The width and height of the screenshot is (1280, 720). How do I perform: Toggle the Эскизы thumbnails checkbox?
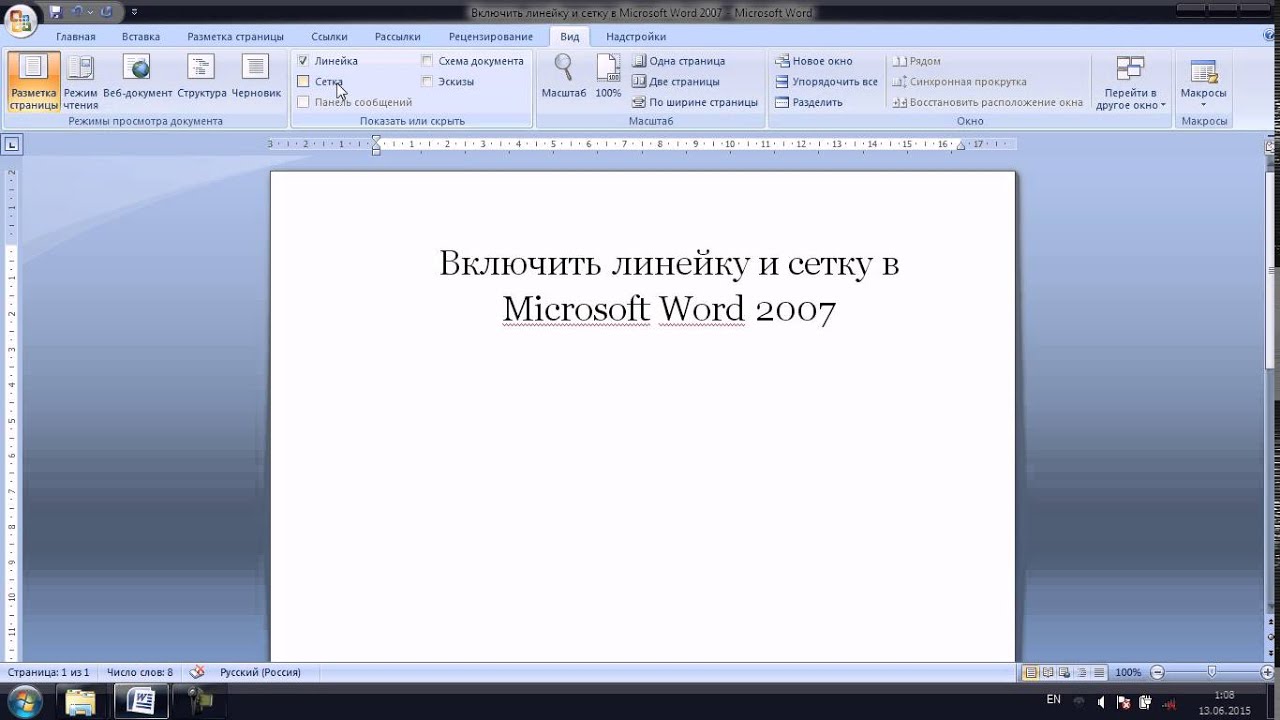coord(428,81)
